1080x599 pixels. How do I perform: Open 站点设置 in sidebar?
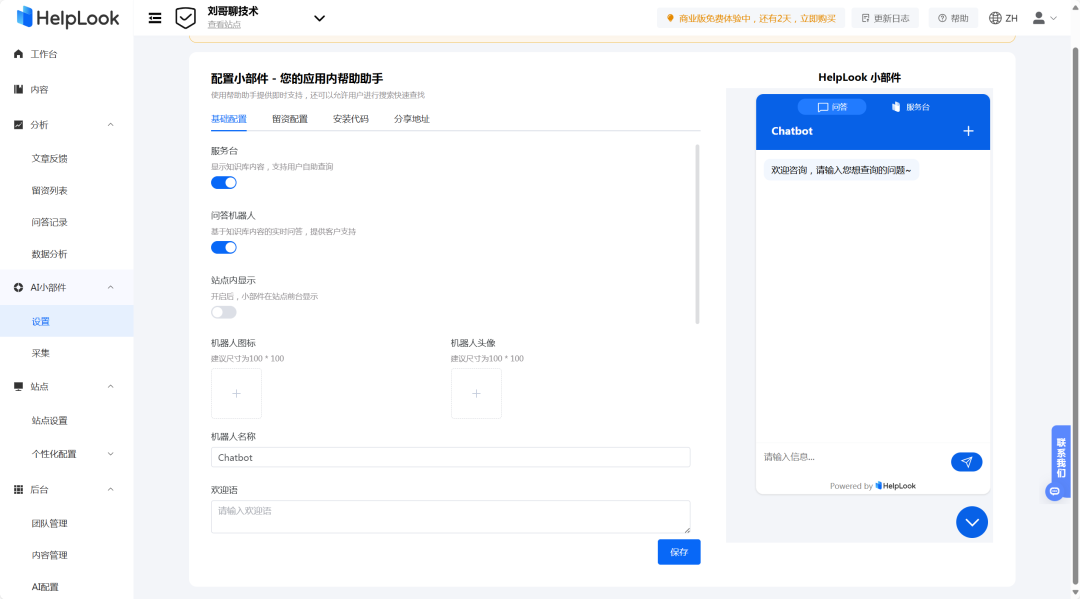pyautogui.click(x=50, y=421)
